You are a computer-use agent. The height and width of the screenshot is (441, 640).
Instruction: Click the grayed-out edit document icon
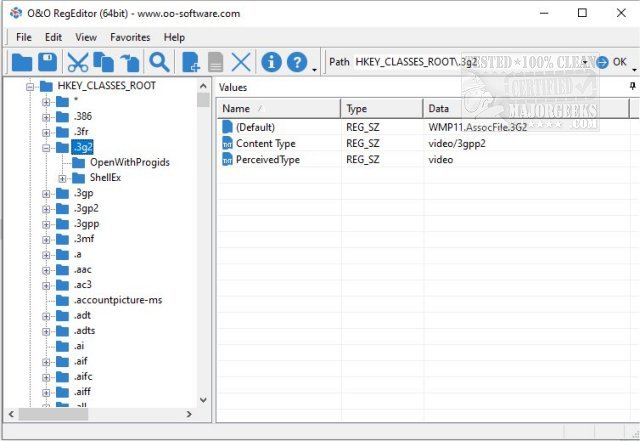click(216, 62)
